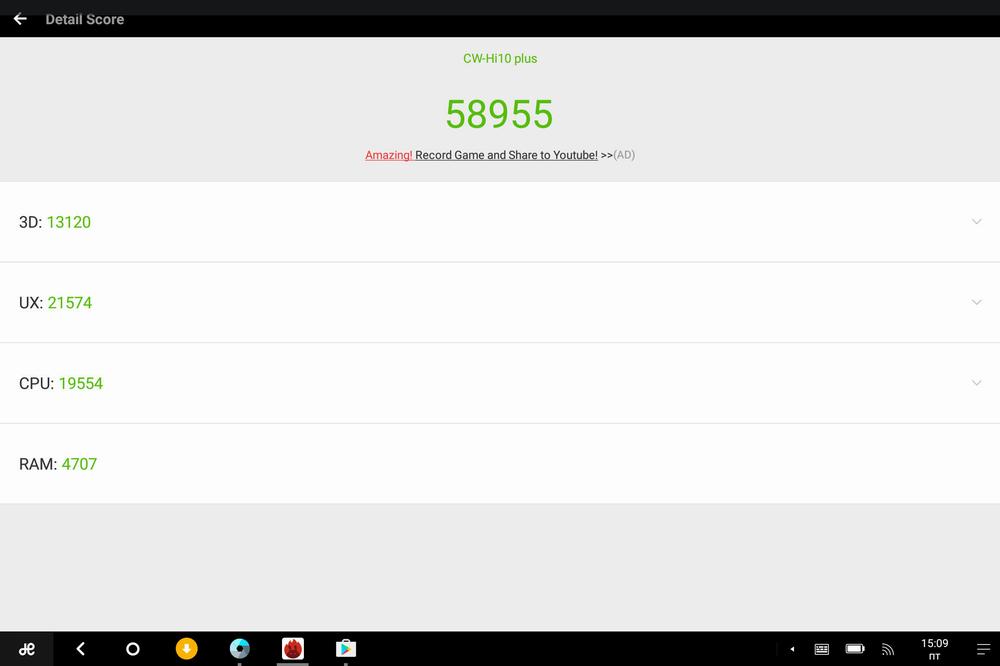
Task: Open the Wi-Fi network tray icon
Action: 888,649
